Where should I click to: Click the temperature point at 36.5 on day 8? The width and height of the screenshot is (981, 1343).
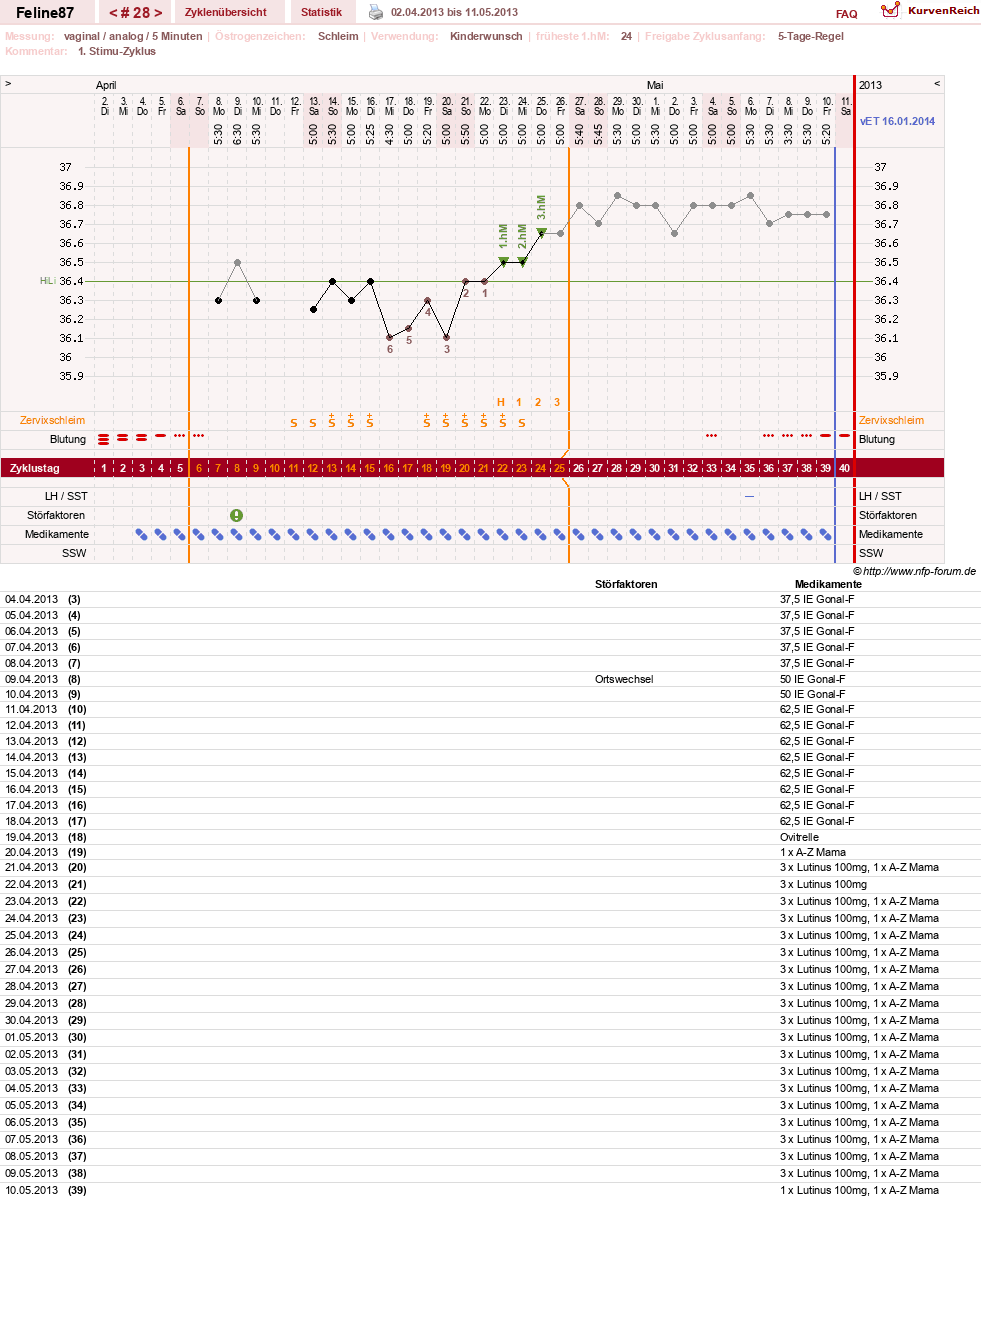tap(237, 262)
